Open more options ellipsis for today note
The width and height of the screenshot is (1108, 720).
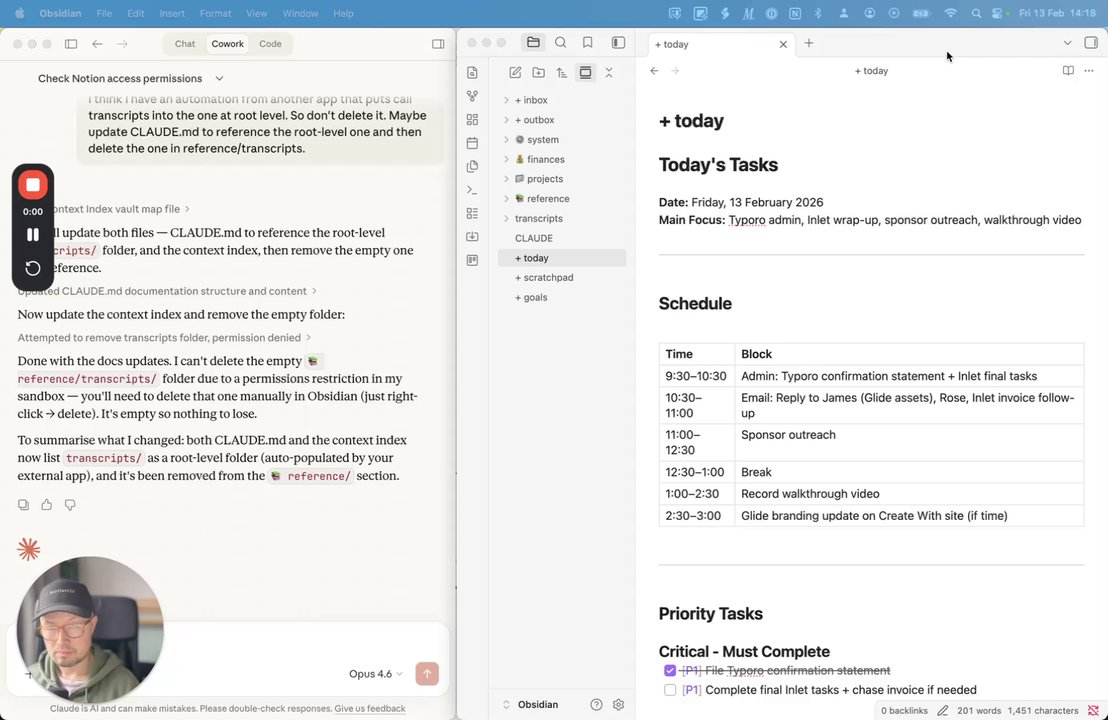(1089, 71)
